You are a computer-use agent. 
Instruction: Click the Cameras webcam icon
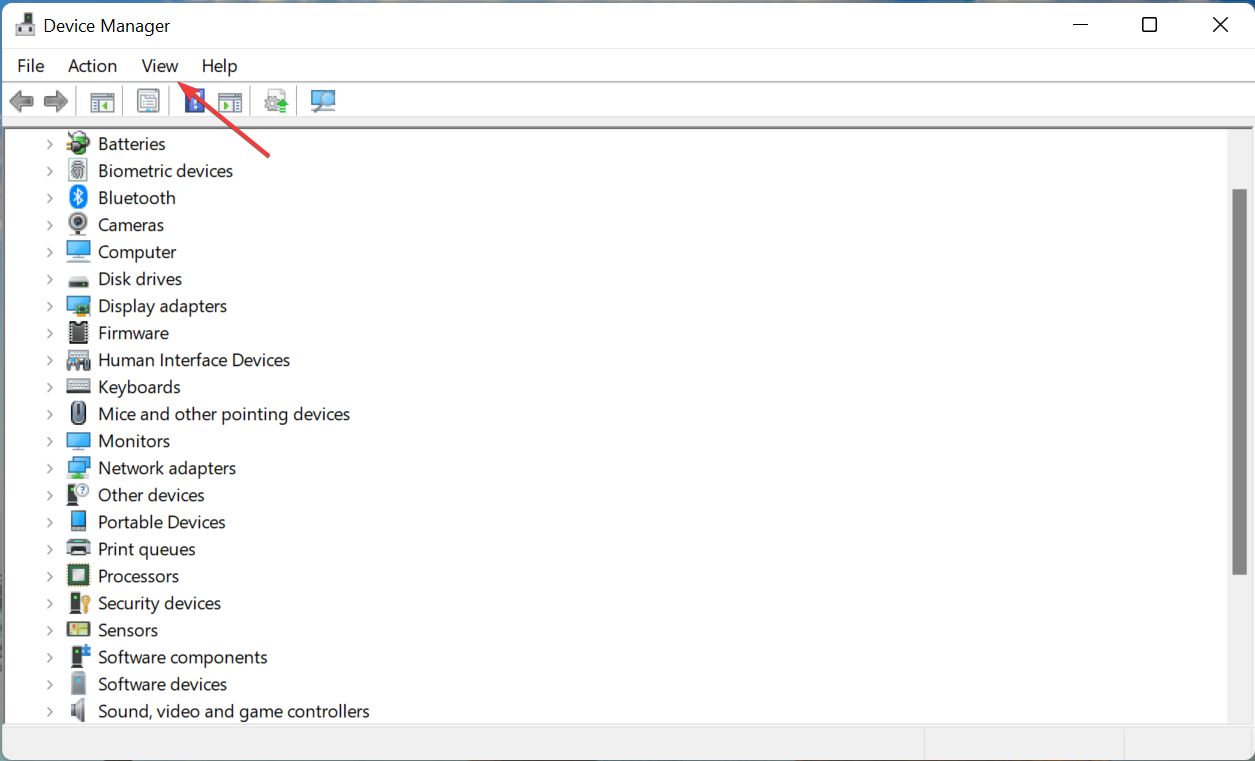pyautogui.click(x=78, y=225)
